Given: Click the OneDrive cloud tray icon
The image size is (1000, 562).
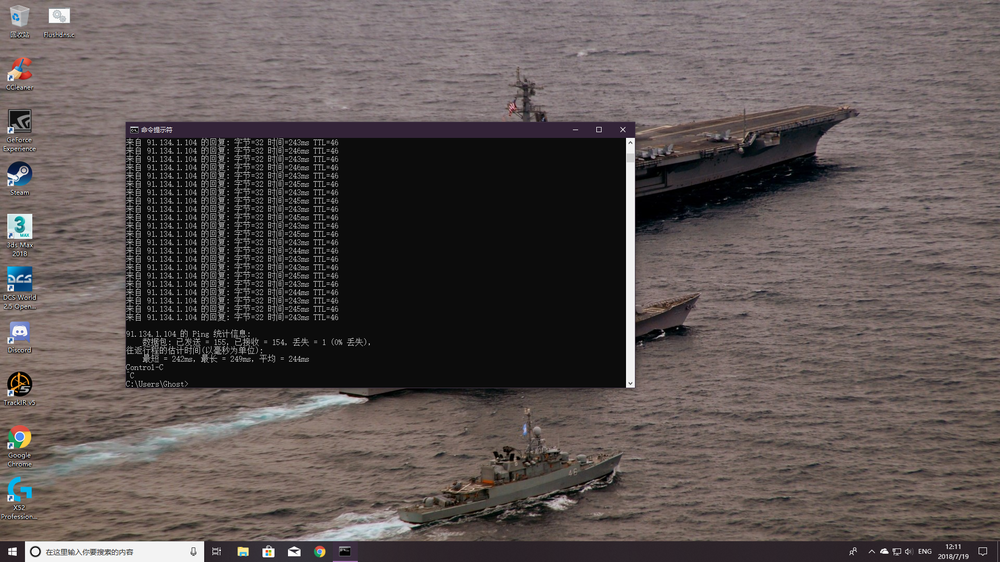Looking at the screenshot, I should [884, 551].
